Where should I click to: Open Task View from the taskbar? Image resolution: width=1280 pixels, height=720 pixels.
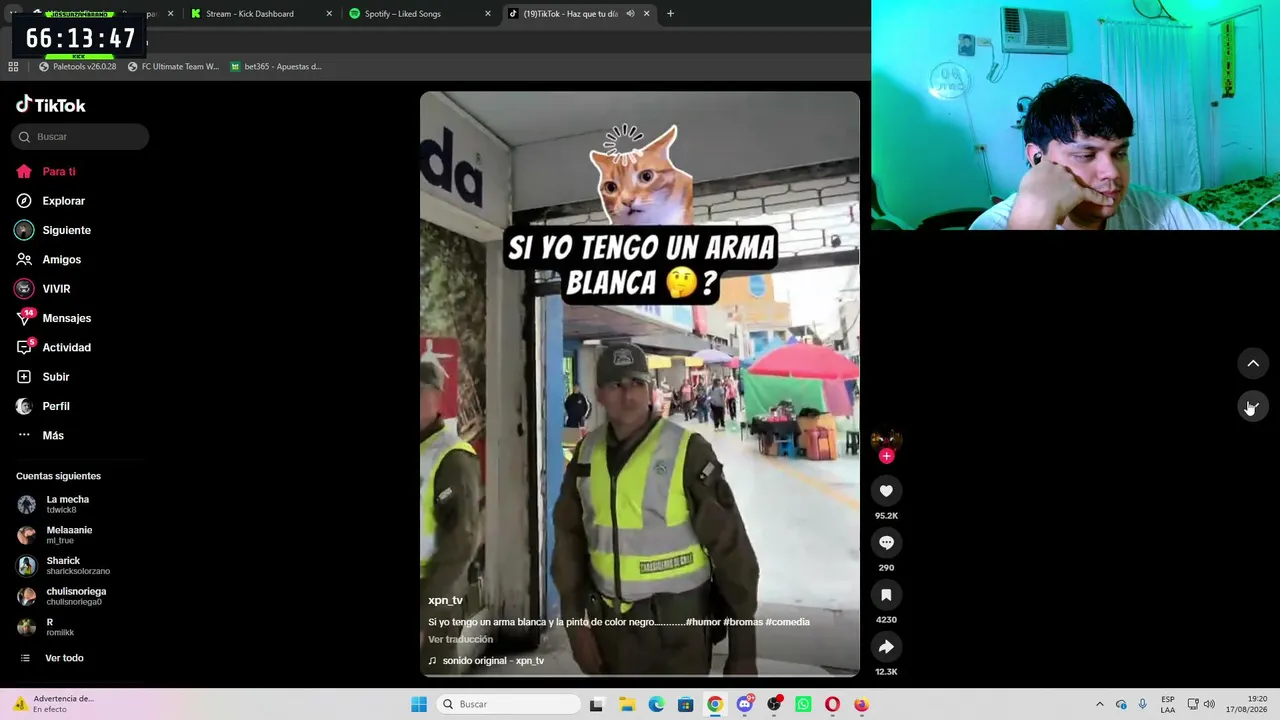pos(596,704)
